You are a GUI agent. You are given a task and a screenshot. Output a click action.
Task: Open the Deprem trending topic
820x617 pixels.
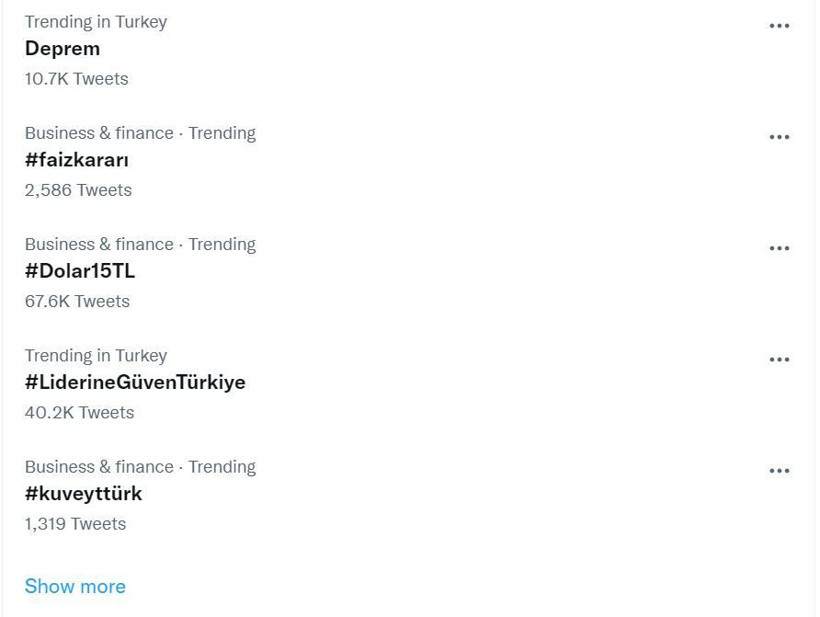tap(62, 49)
